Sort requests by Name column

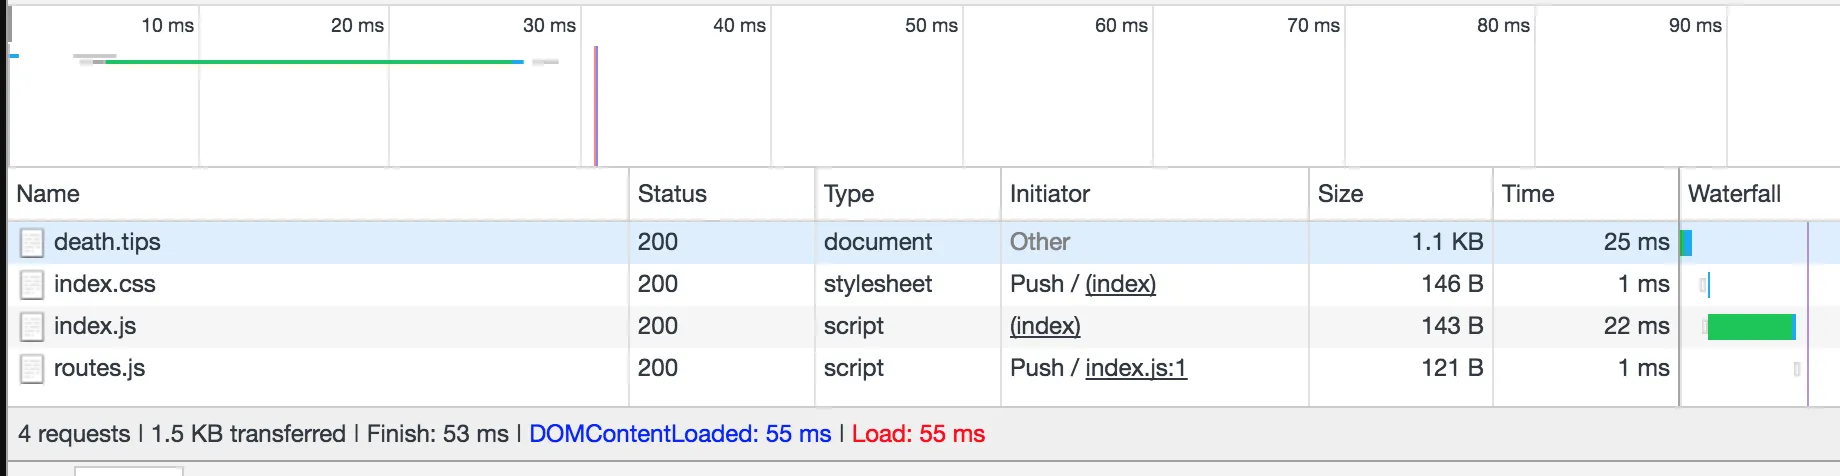(x=48, y=194)
